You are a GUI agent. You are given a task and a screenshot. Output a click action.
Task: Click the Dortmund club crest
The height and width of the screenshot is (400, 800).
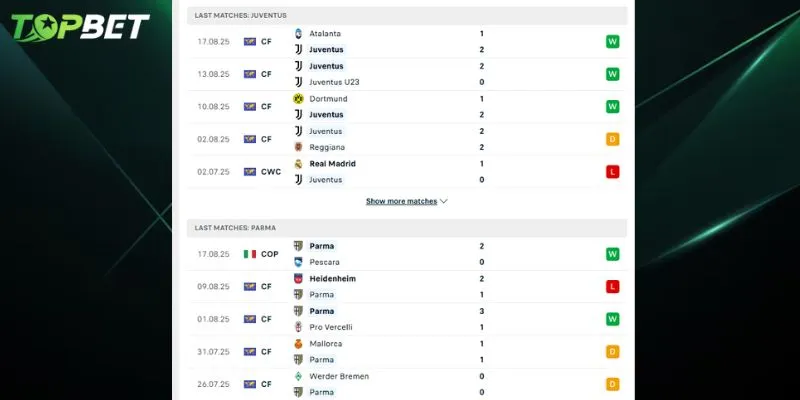(x=298, y=99)
